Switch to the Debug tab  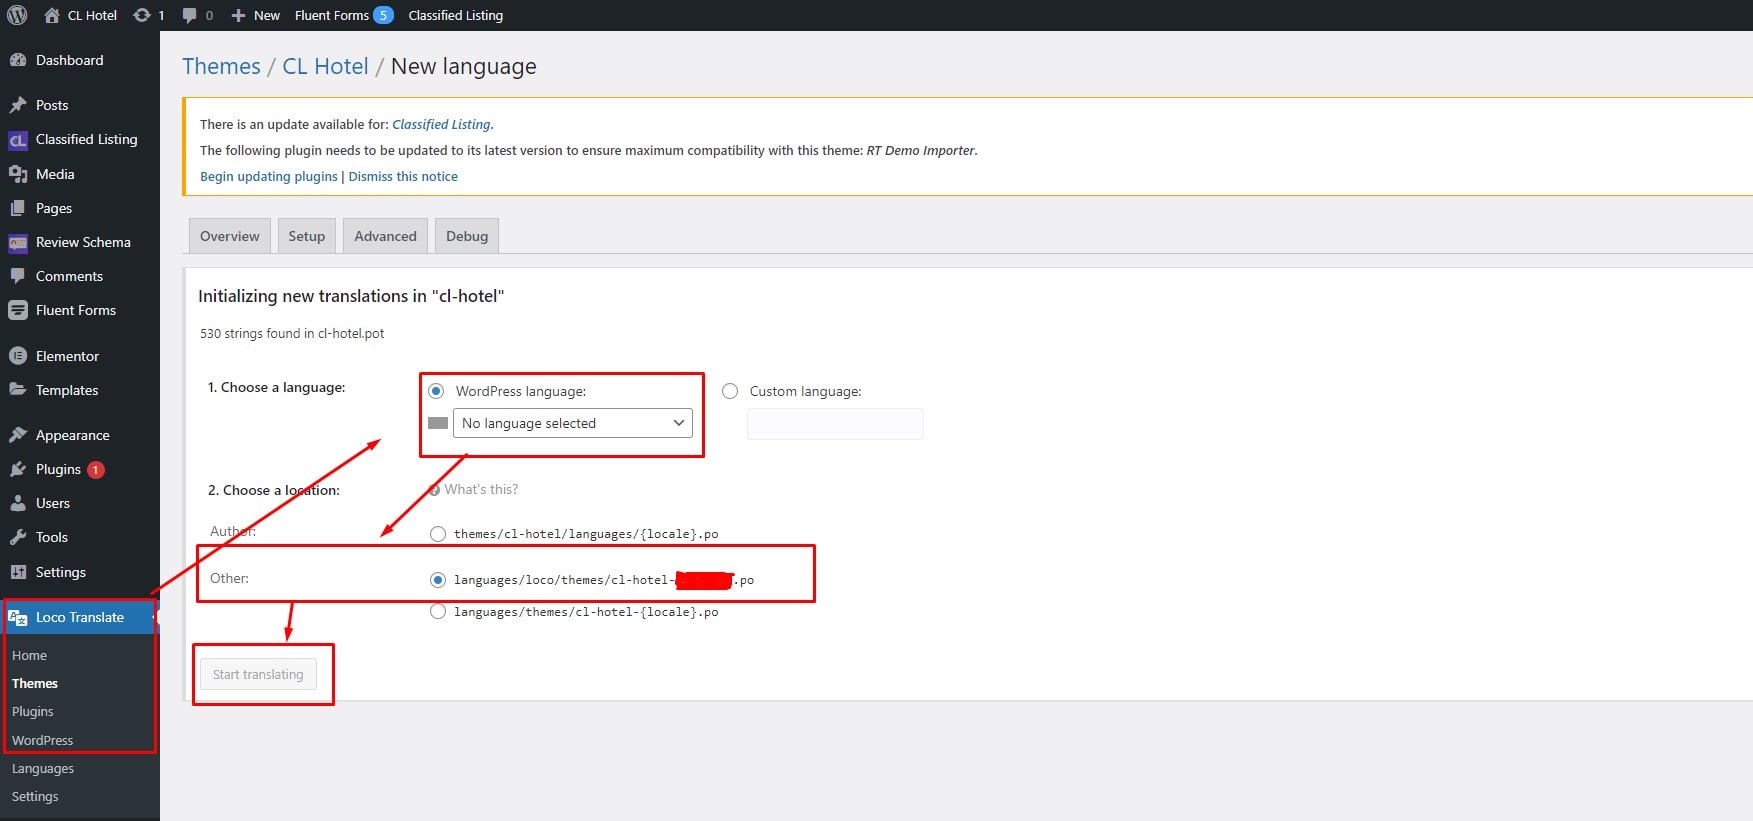467,236
